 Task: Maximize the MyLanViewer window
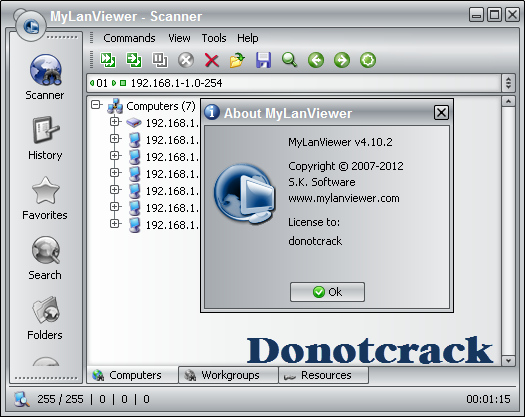point(495,15)
